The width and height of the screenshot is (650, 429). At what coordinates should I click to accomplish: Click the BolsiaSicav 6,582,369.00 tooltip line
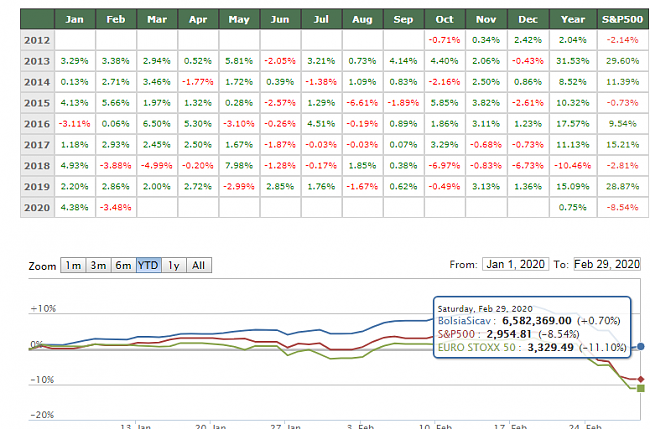[x=529, y=321]
